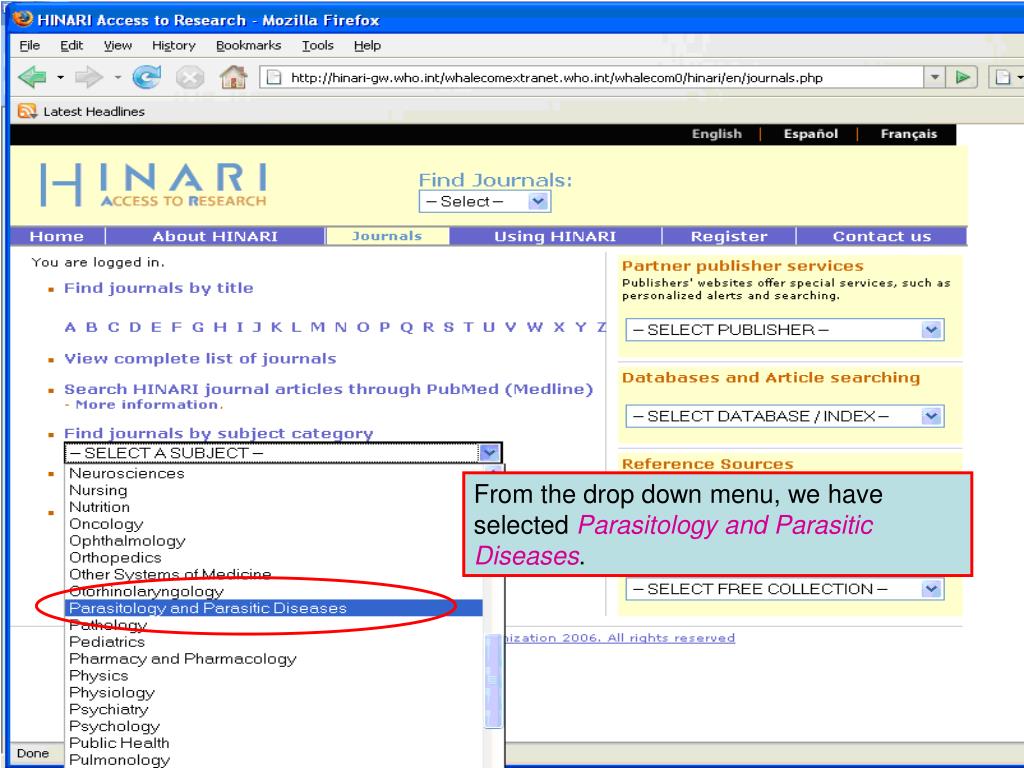
Task: Open the Find Journals Select dropdown
Action: pos(485,201)
